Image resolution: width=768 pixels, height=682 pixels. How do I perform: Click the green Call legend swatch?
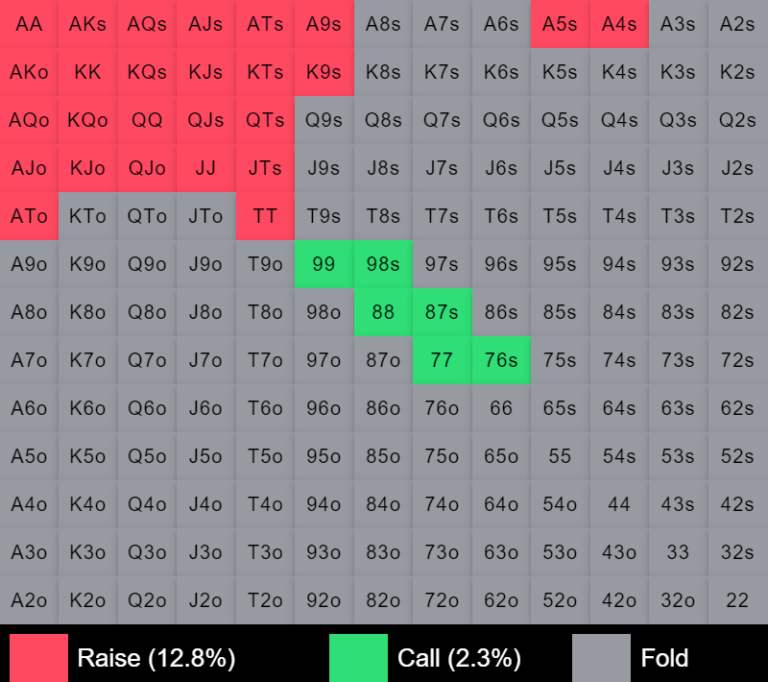(358, 657)
